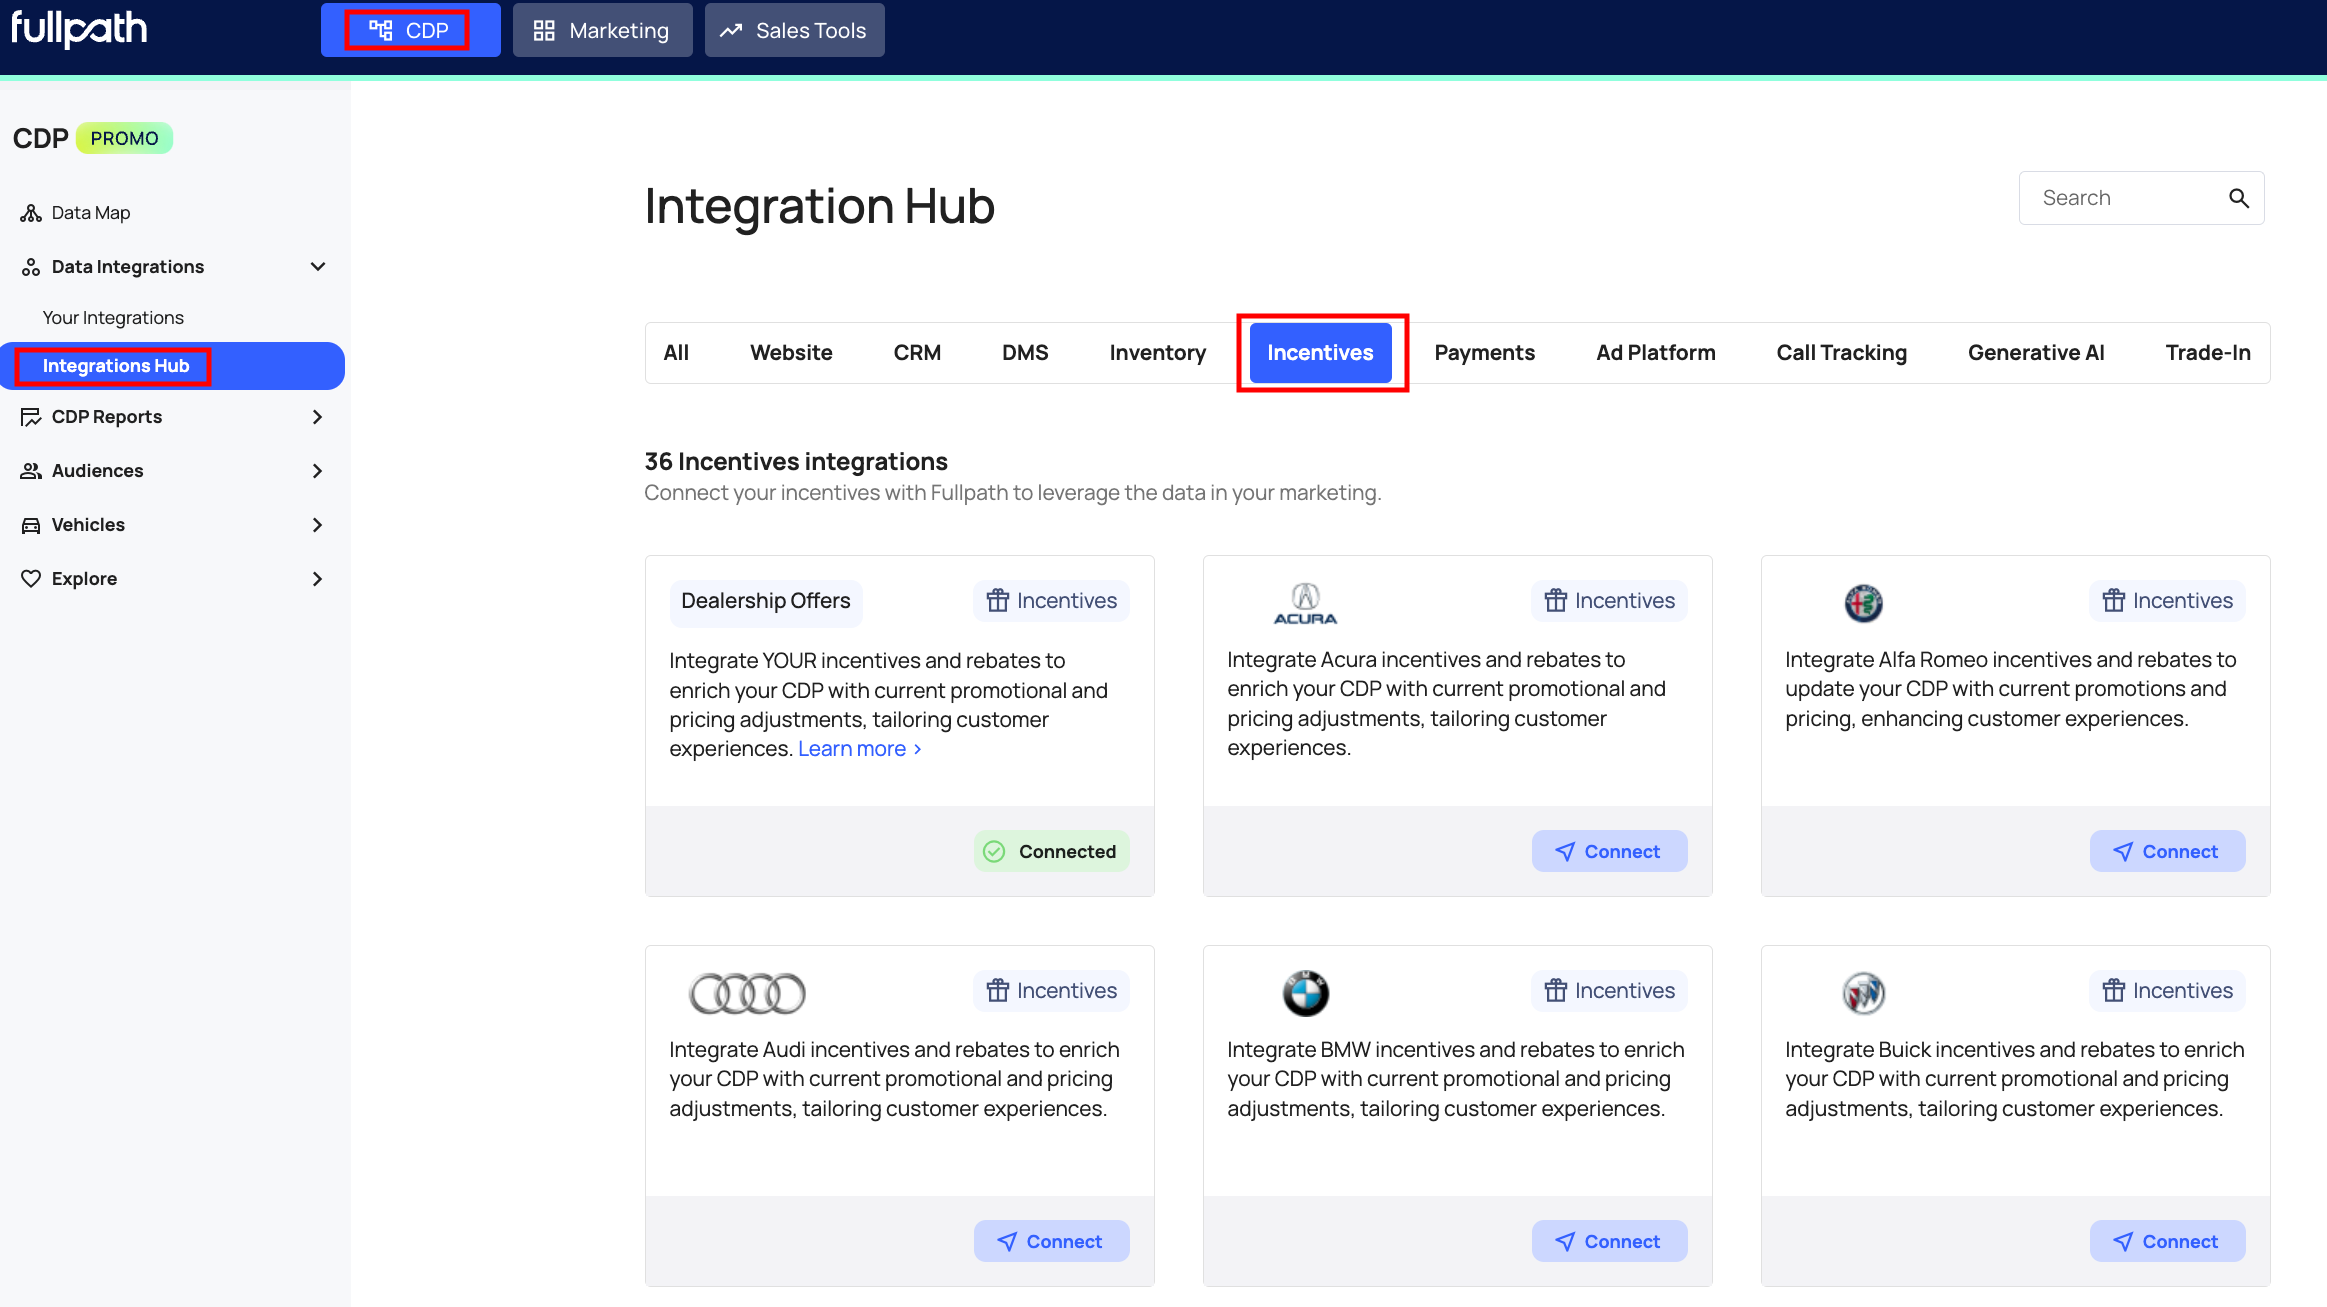Click the Audi rings logo

(x=747, y=993)
